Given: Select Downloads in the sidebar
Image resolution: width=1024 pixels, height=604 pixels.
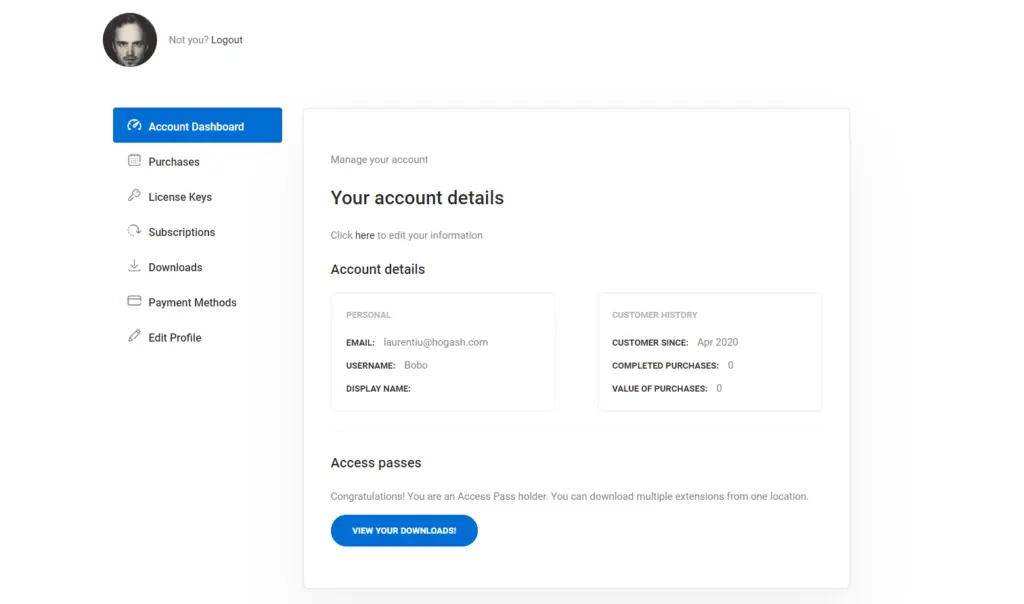Looking at the screenshot, I should (197, 267).
